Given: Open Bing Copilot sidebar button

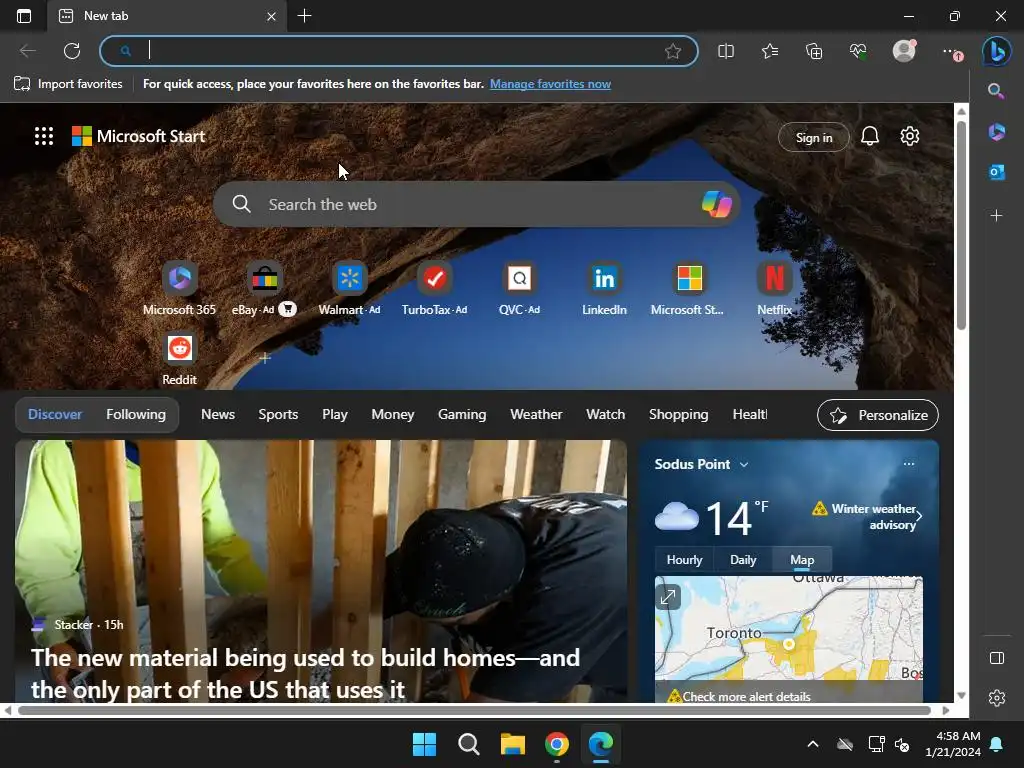Looking at the screenshot, I should point(997,51).
